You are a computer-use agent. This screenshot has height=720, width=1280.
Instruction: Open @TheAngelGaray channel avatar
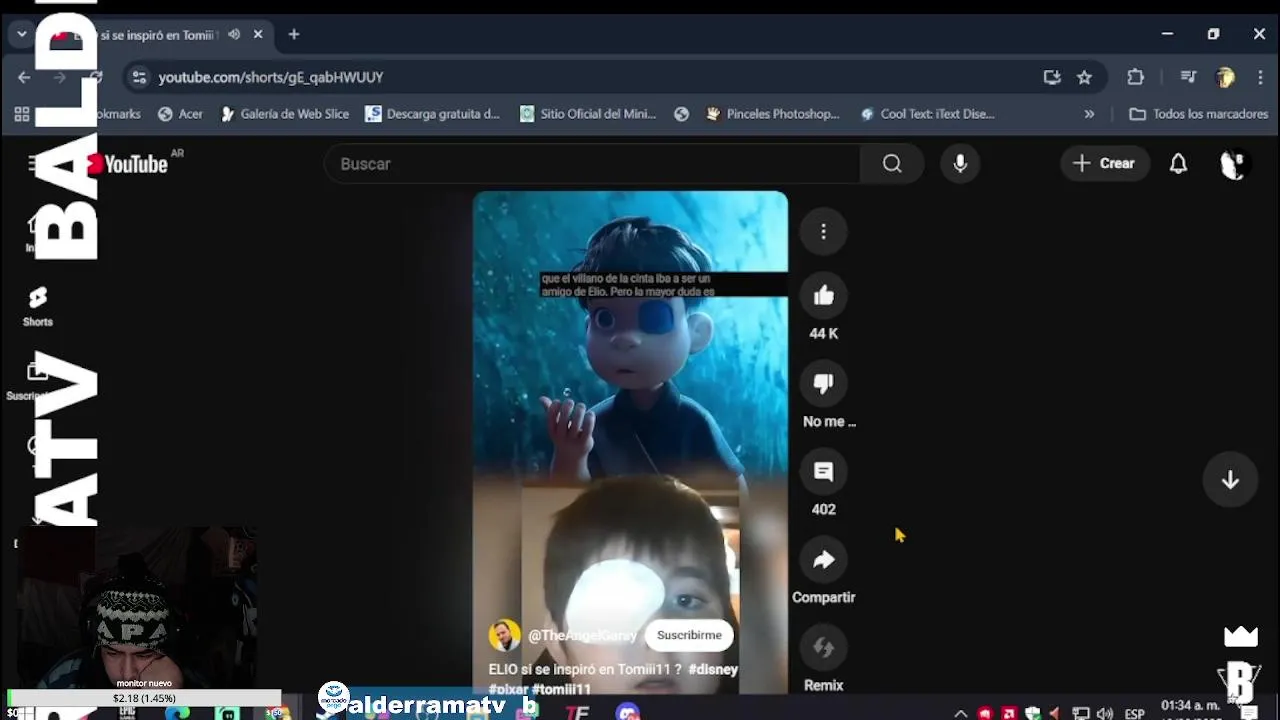point(504,635)
